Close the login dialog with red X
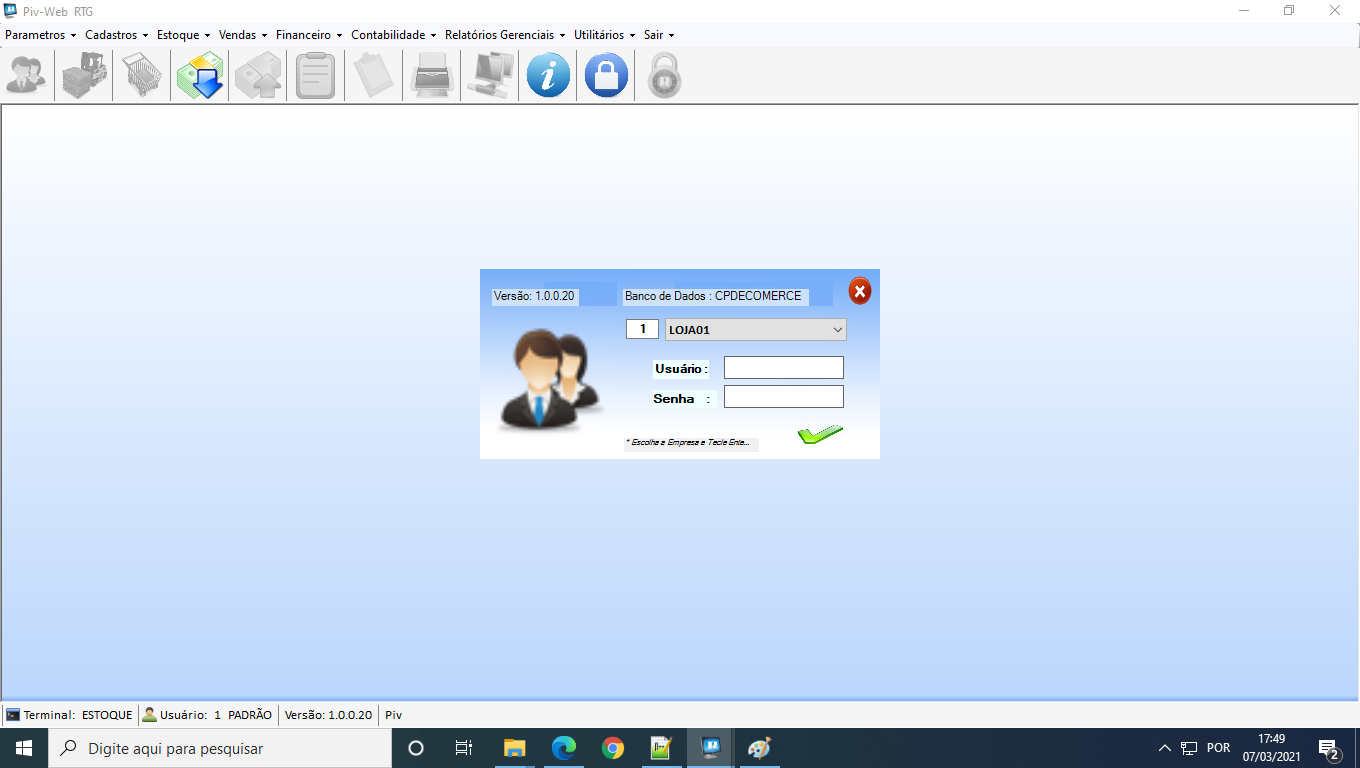Screen dimensions: 1360x768 (860, 291)
